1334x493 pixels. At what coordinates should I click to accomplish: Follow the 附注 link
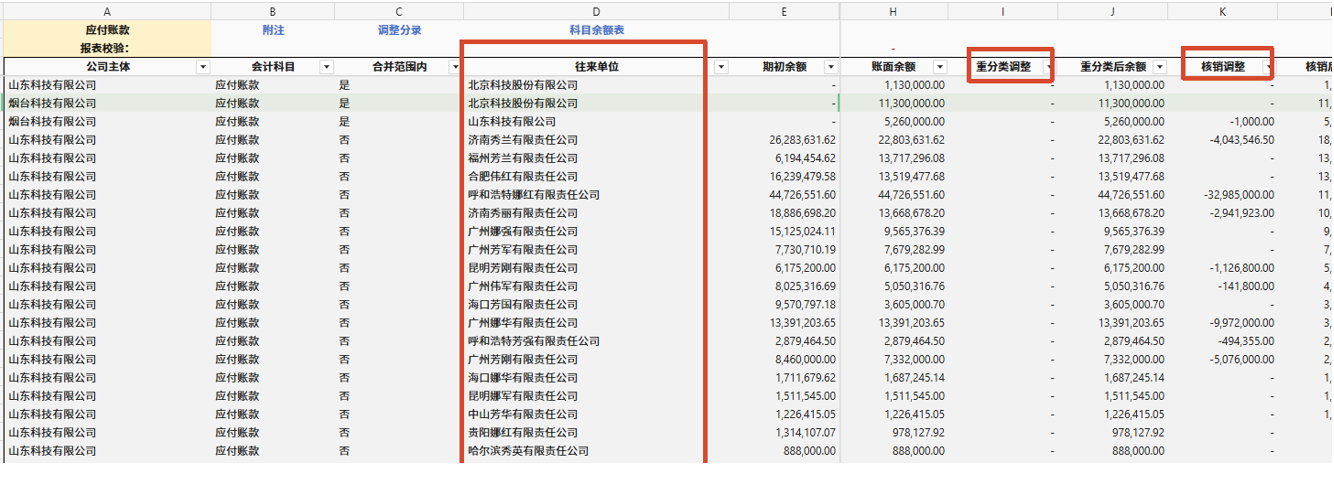(273, 30)
